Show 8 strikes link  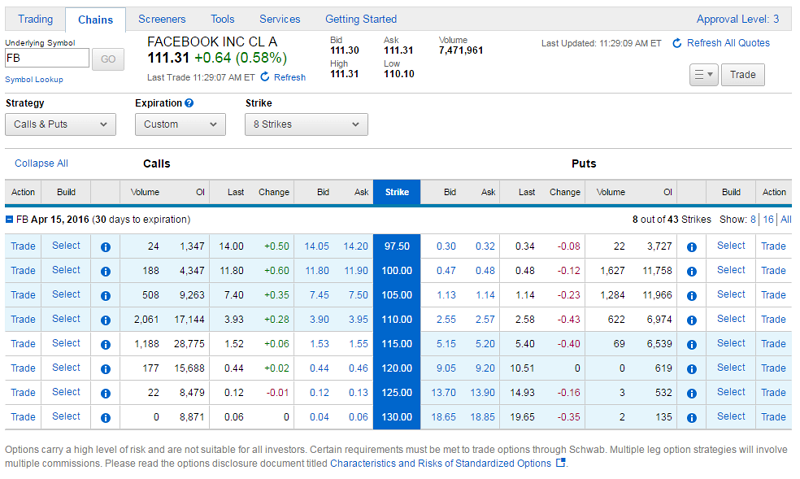[x=753, y=219]
